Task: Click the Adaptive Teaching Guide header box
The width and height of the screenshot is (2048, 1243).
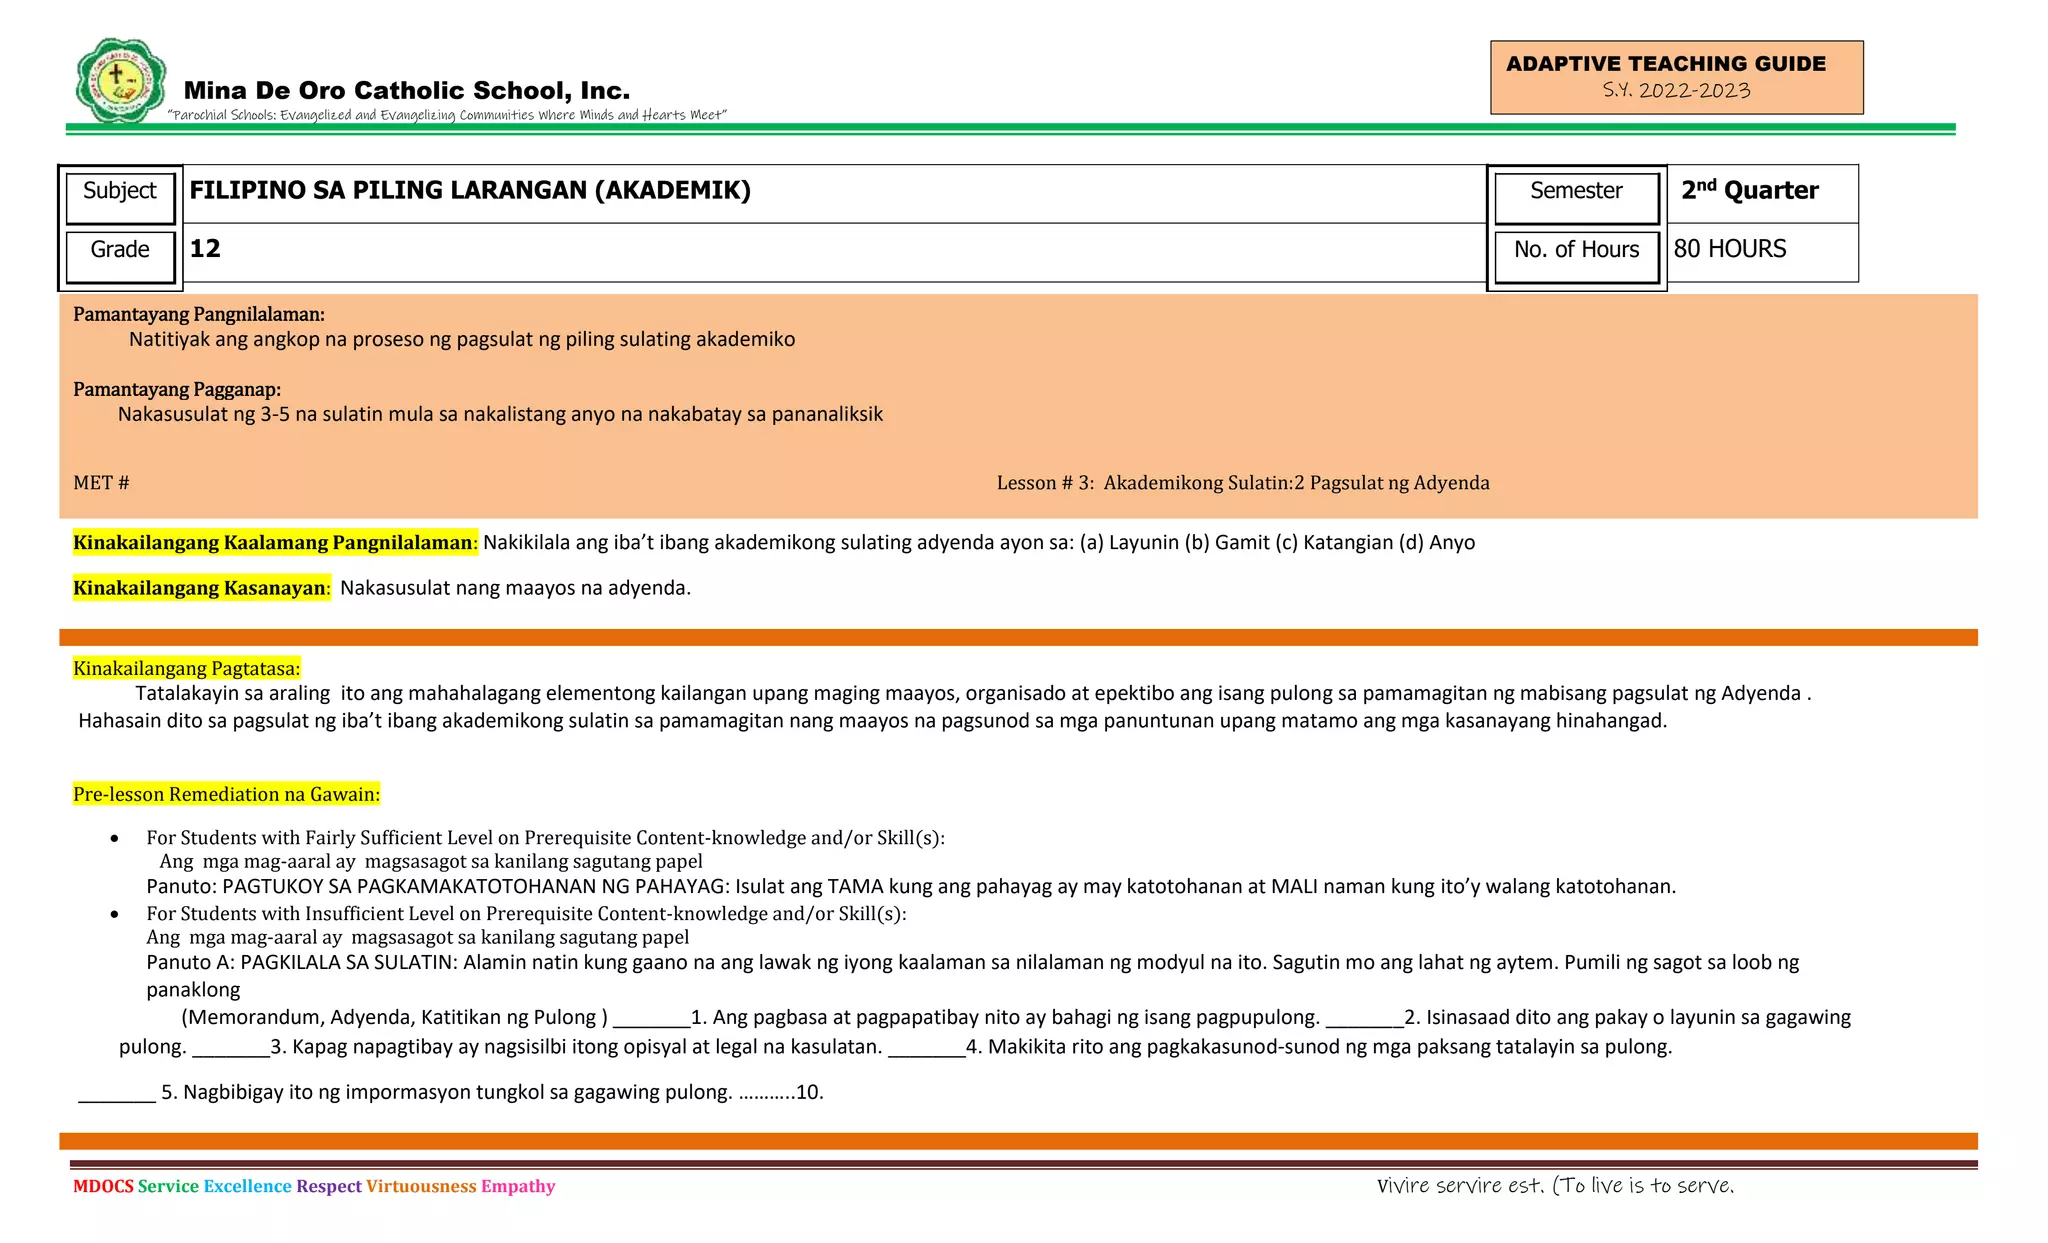Action: [1676, 77]
